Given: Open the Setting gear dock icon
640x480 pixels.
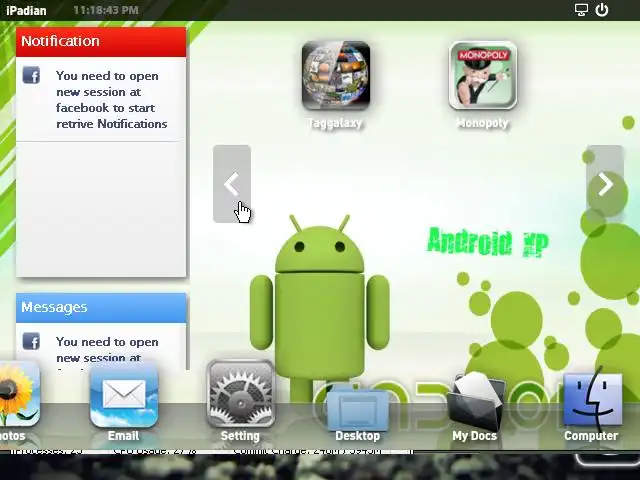Looking at the screenshot, I should click(240, 394).
